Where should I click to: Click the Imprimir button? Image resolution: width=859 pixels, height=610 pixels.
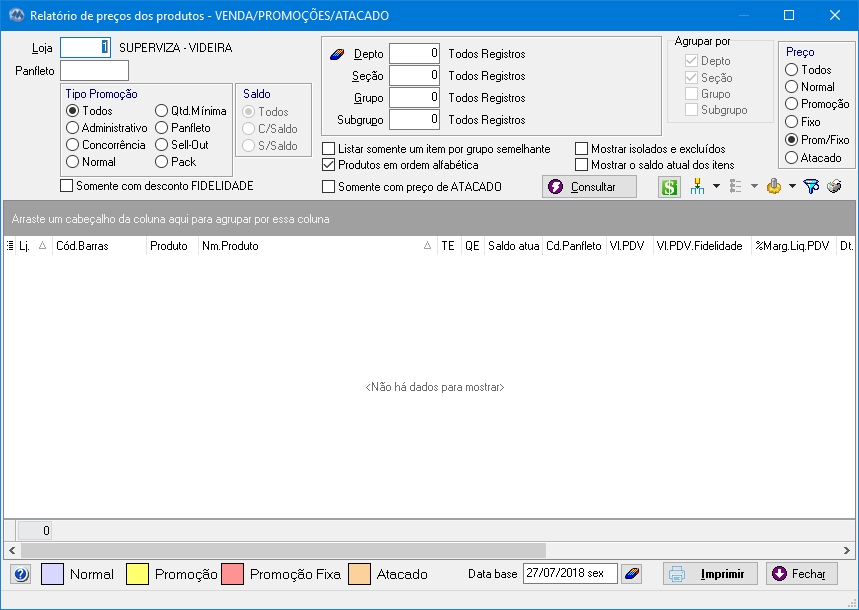(x=711, y=574)
